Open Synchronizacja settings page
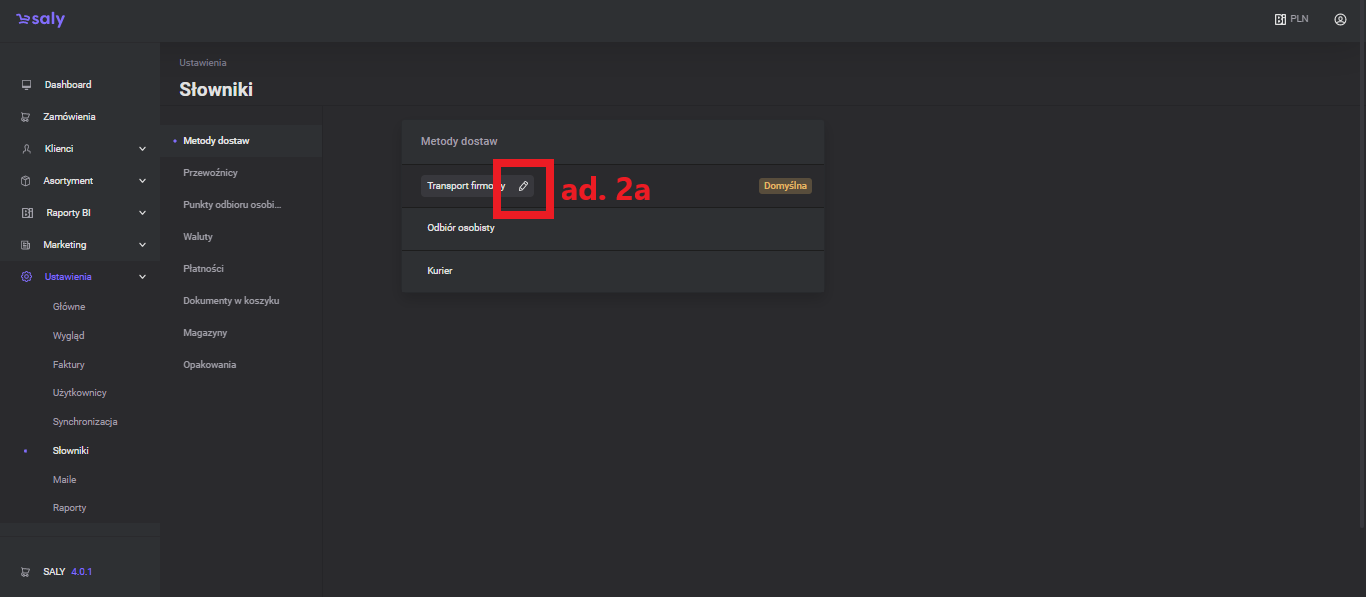The height and width of the screenshot is (597, 1366). click(x=85, y=422)
